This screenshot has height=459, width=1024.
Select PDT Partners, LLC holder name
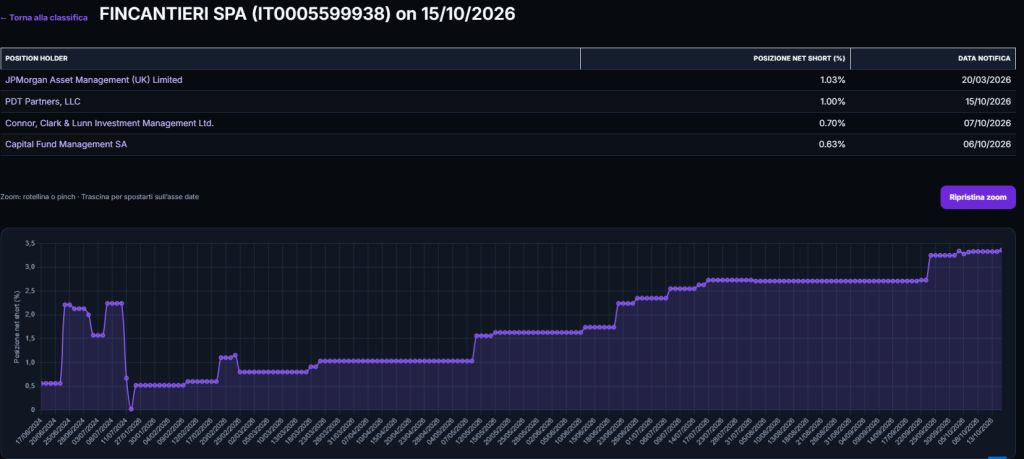[x=42, y=101]
